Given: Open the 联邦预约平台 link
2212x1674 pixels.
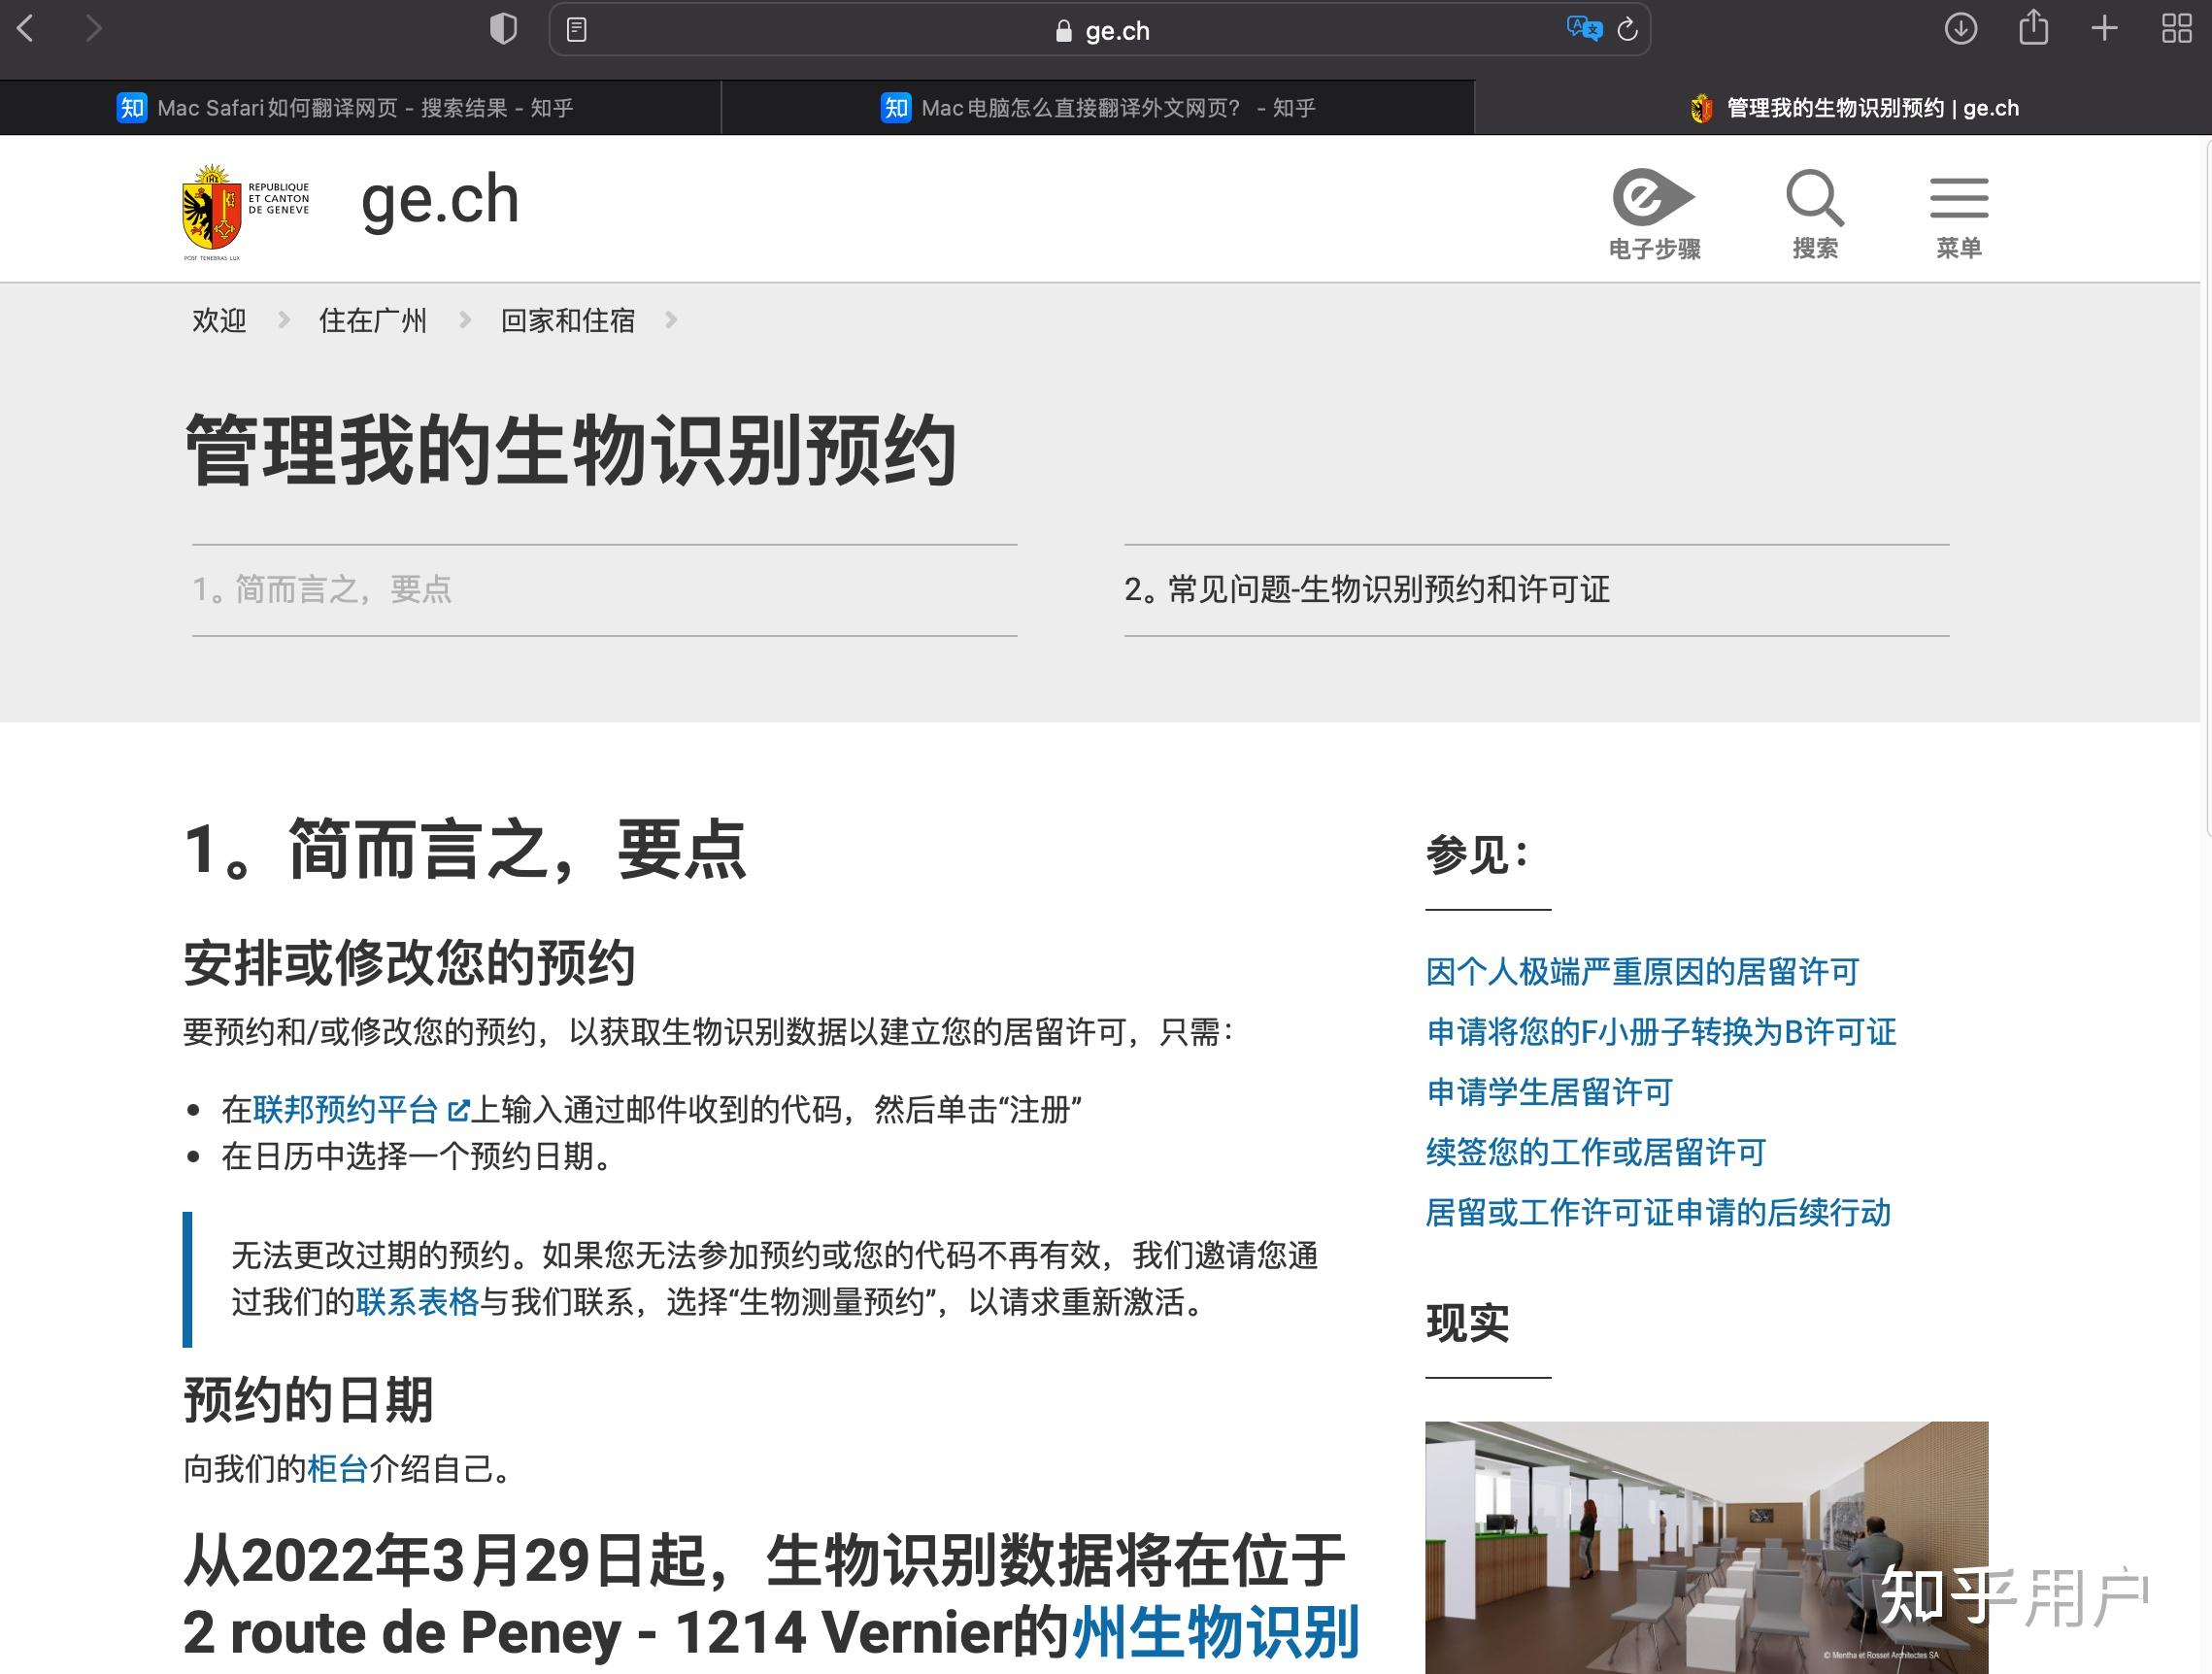Looking at the screenshot, I should [x=345, y=1110].
